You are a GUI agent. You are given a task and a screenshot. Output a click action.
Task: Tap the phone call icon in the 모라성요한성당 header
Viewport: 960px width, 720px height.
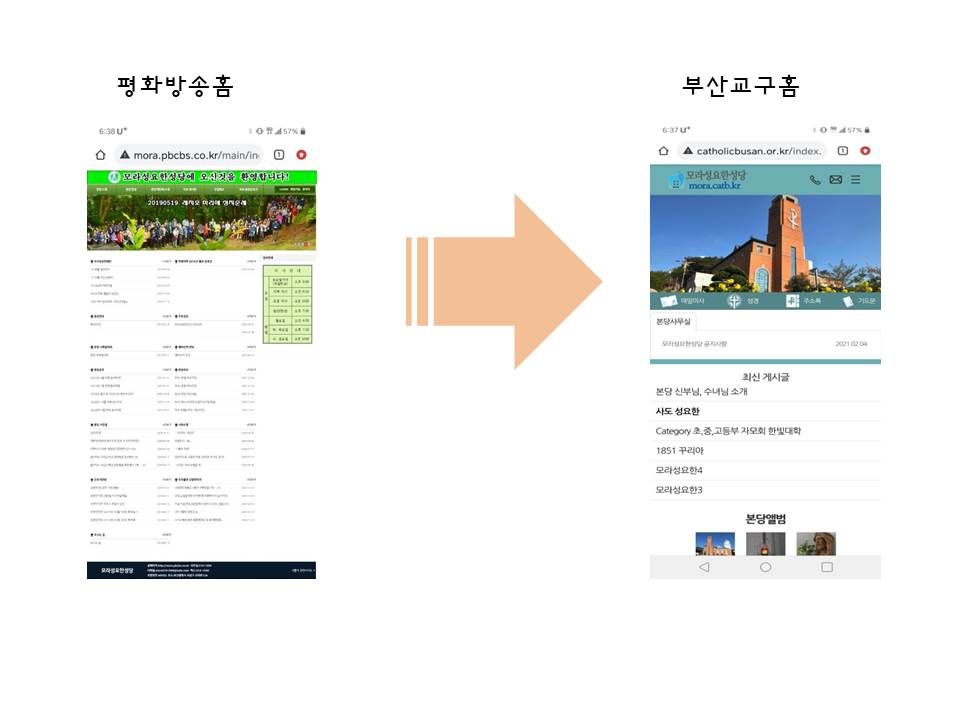point(815,179)
